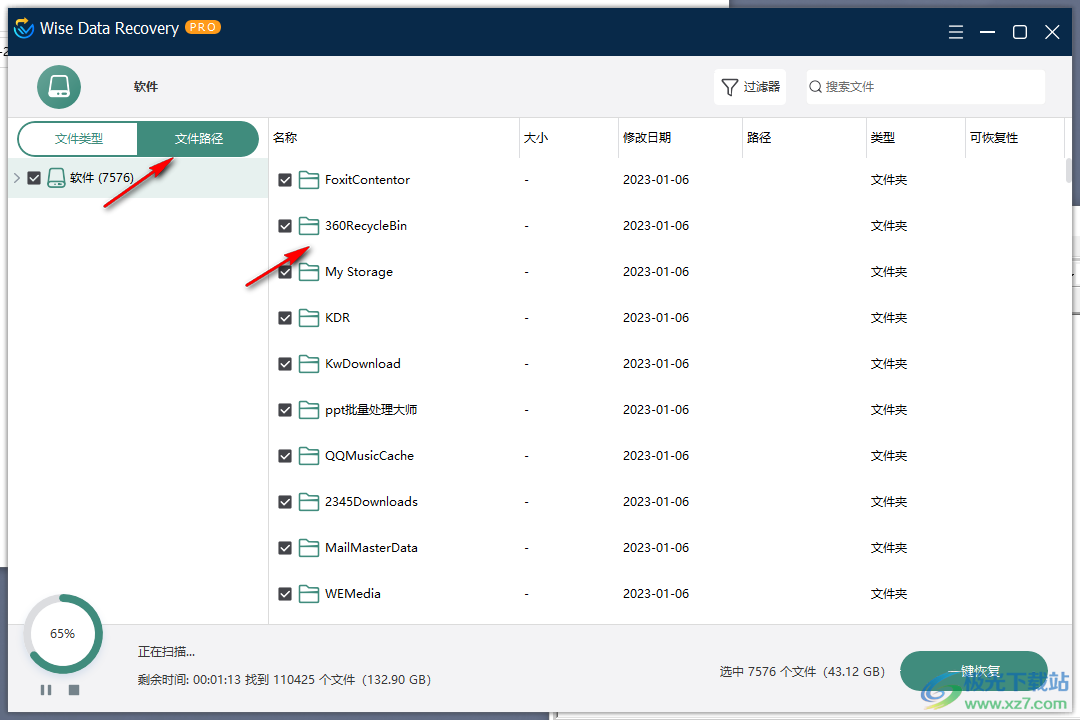This screenshot has height=720, width=1080.
Task: Select the QQMusicCache folder name
Action: [x=369, y=456]
